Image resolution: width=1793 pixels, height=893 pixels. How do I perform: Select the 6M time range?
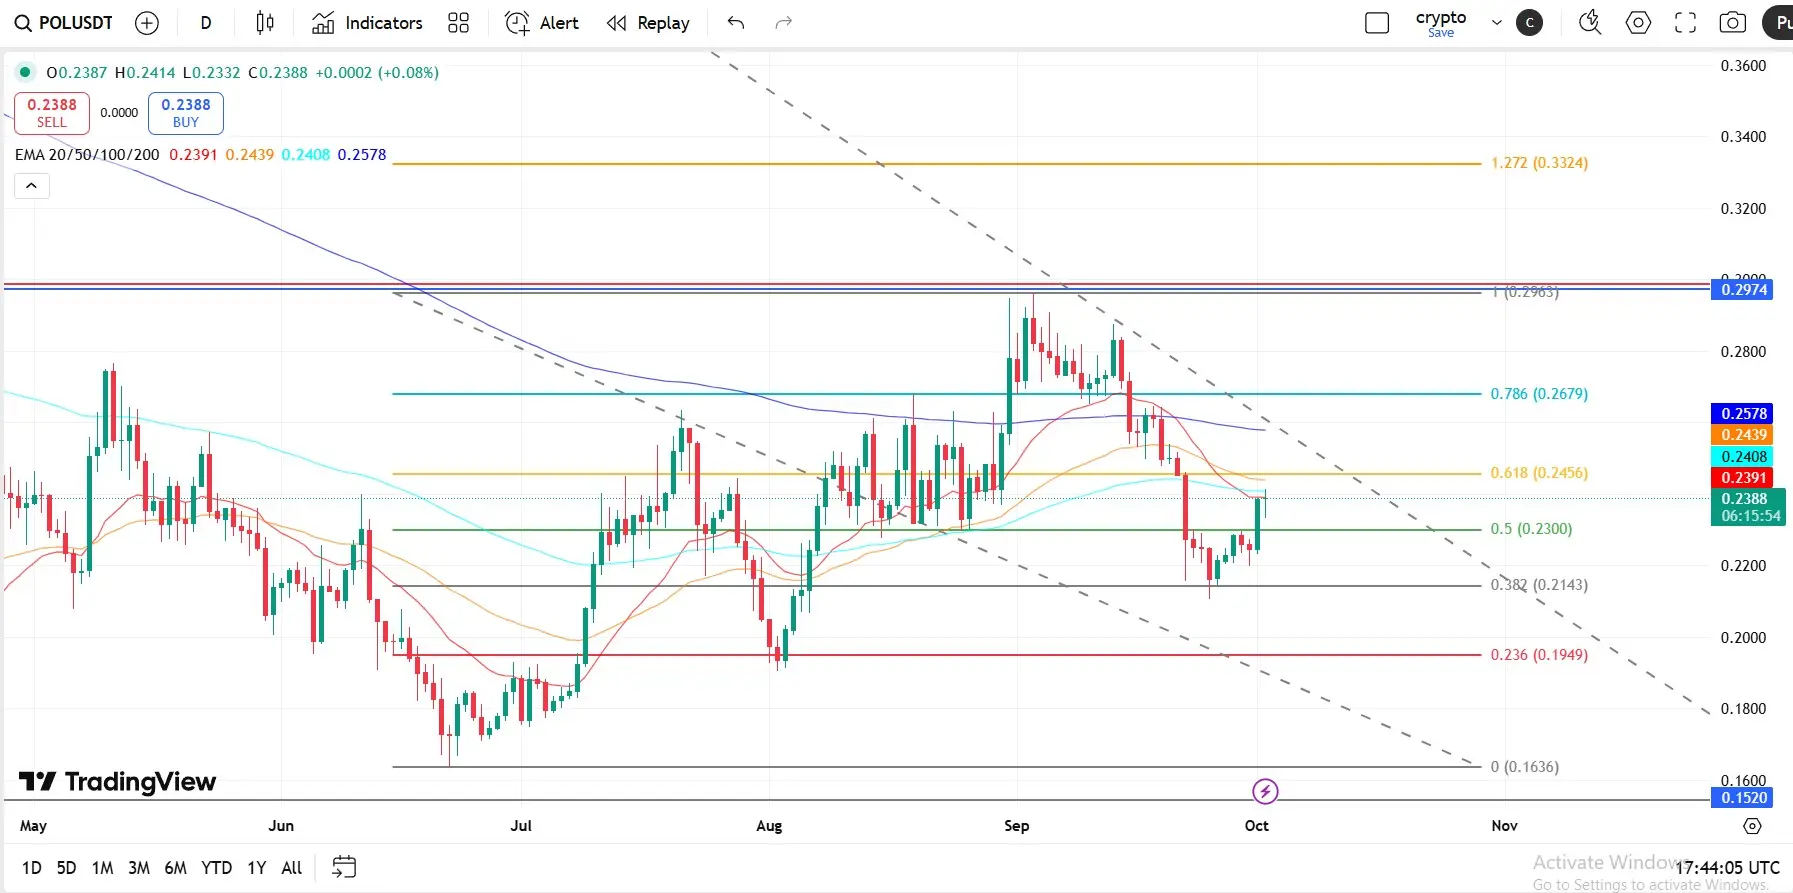176,868
